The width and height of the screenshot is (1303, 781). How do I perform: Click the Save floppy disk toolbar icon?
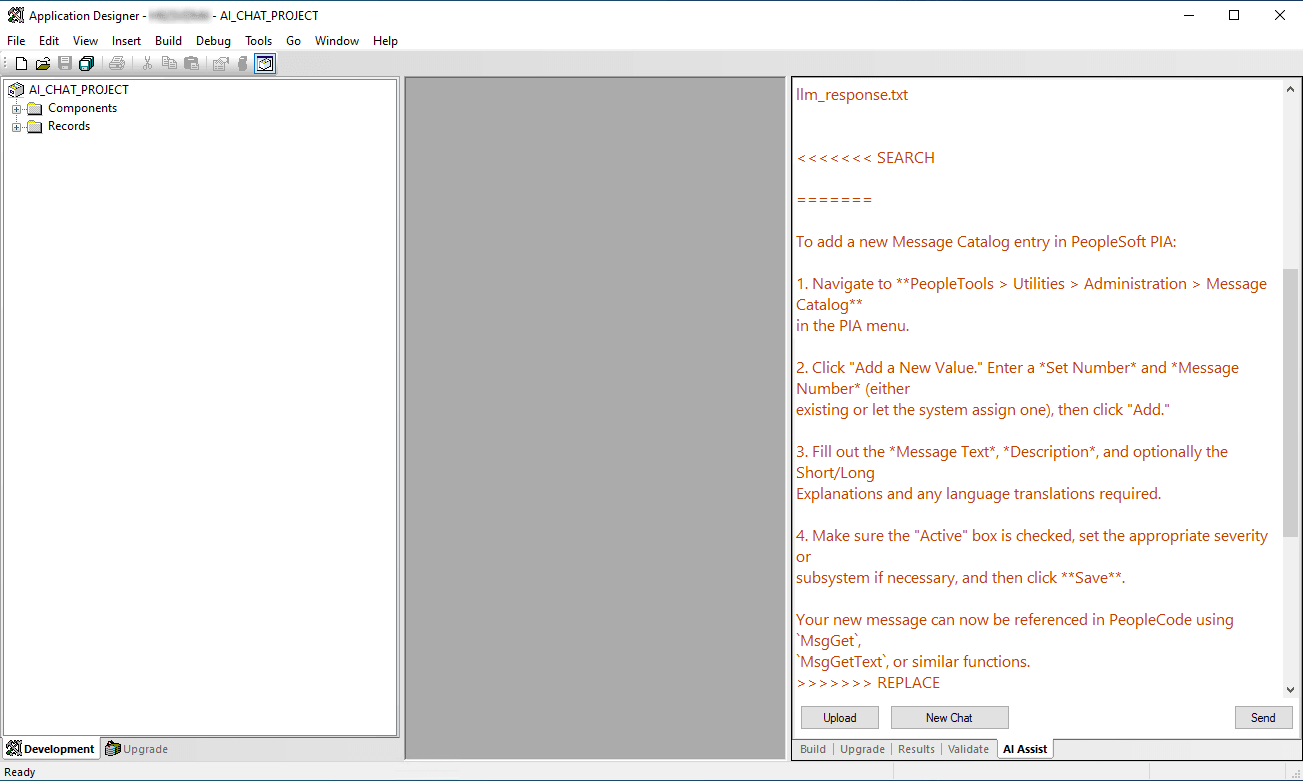(65, 64)
